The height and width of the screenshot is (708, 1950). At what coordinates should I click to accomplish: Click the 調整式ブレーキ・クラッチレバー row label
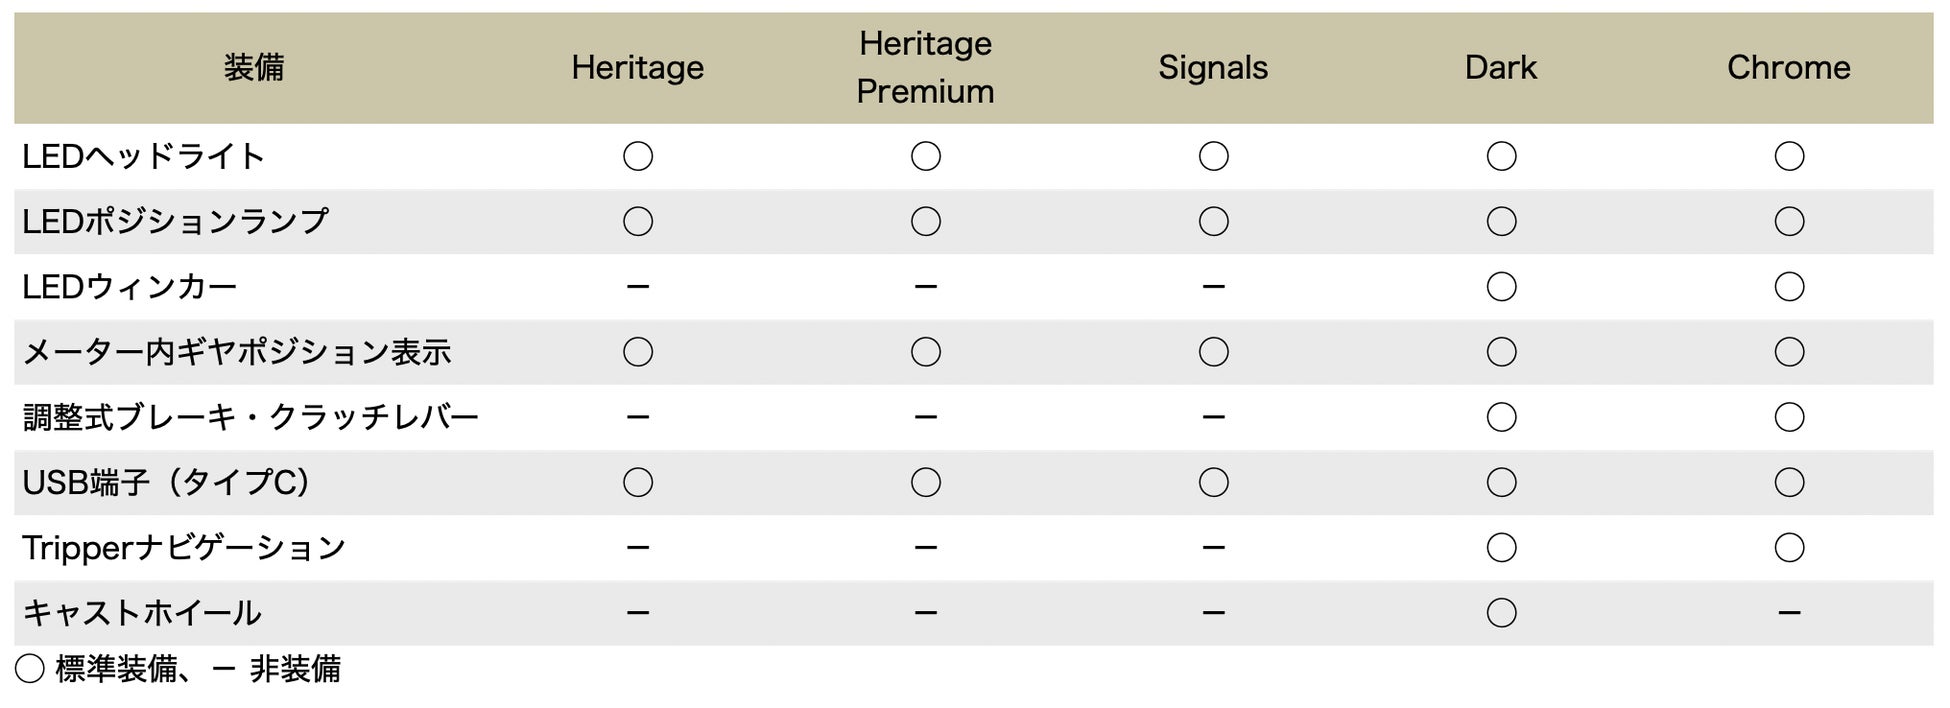tap(251, 417)
